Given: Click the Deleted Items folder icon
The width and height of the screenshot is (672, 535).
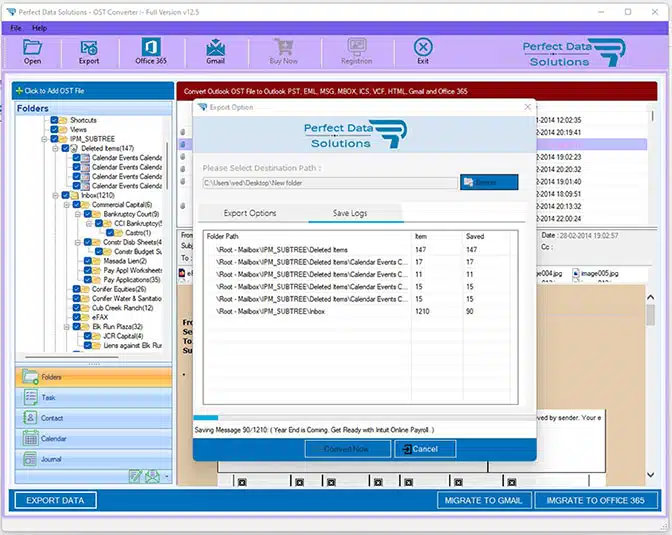Looking at the screenshot, I should click(x=74, y=148).
